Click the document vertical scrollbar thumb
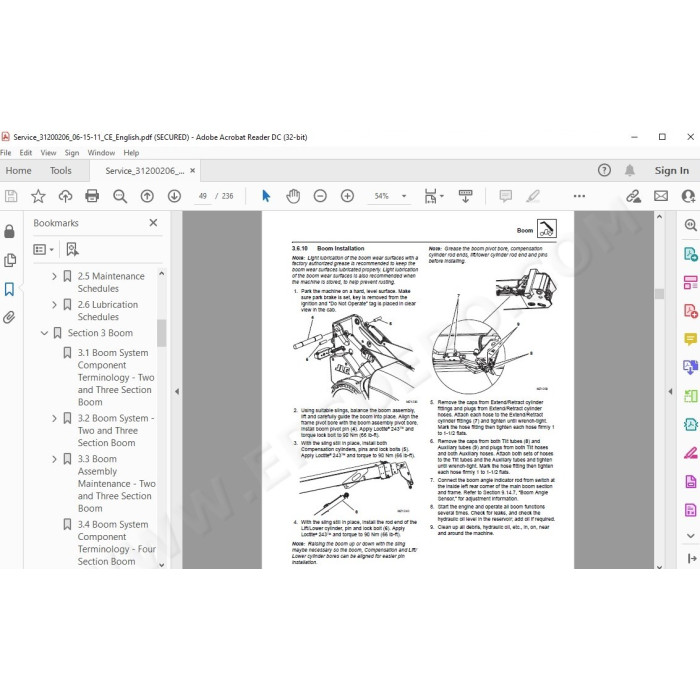This screenshot has height=700, width=700. [659, 294]
